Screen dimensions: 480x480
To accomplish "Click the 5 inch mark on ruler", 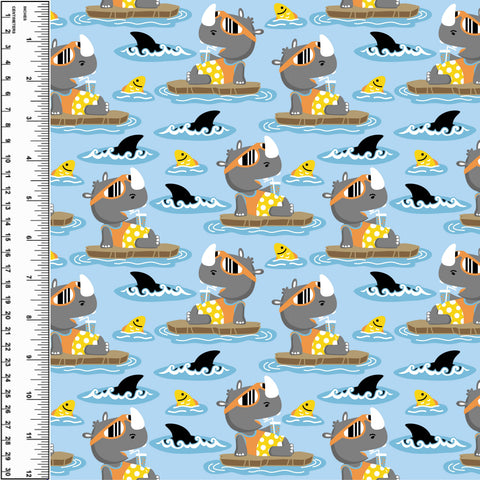I will (29, 198).
